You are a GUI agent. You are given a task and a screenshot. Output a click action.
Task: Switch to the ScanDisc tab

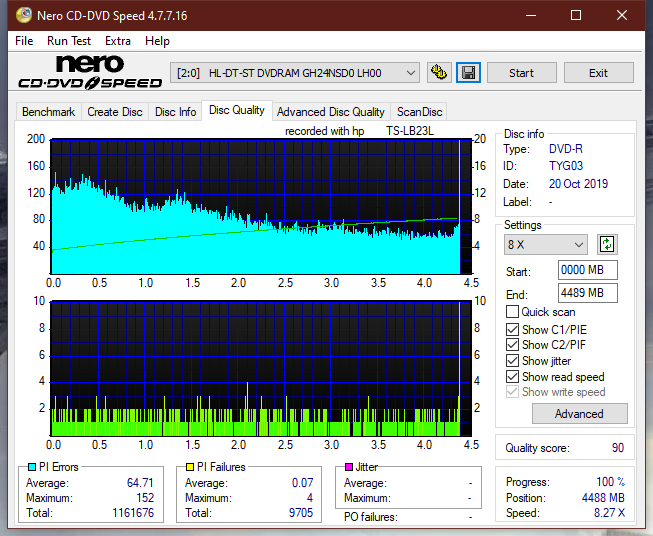[419, 112]
